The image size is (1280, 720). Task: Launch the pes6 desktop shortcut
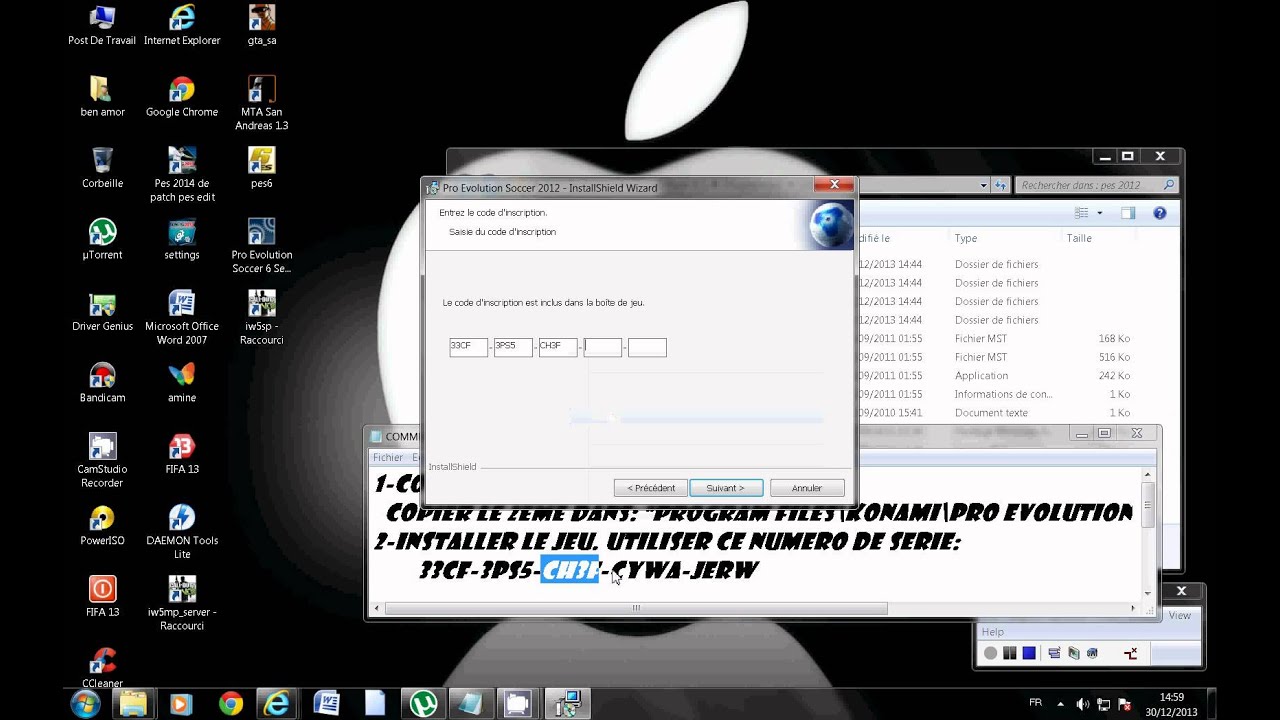point(262,168)
